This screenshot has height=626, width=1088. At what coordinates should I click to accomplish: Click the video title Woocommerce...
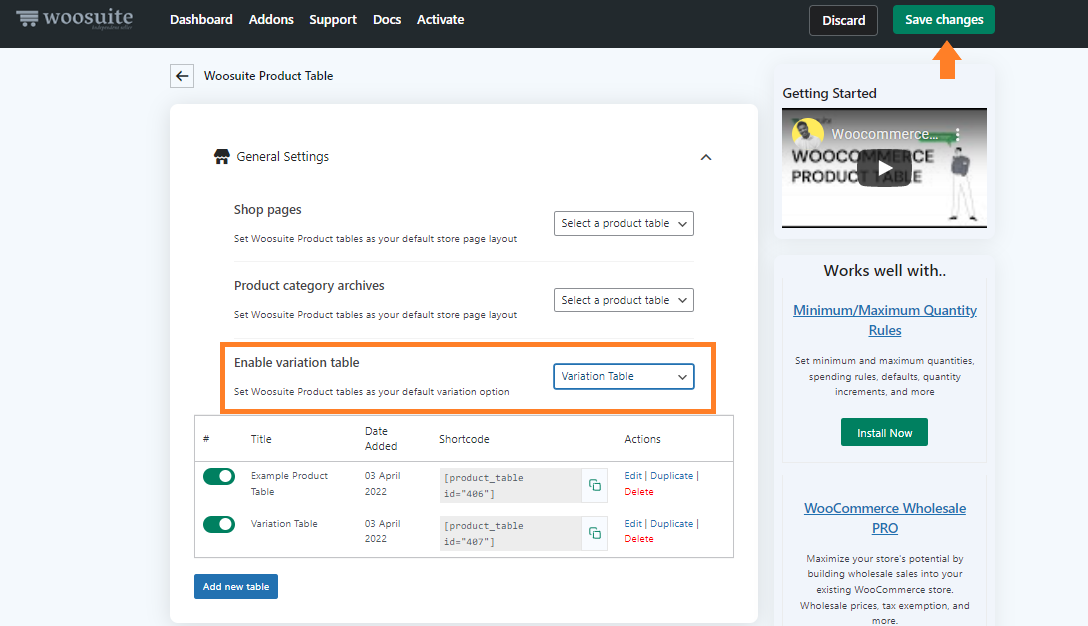coord(885,134)
